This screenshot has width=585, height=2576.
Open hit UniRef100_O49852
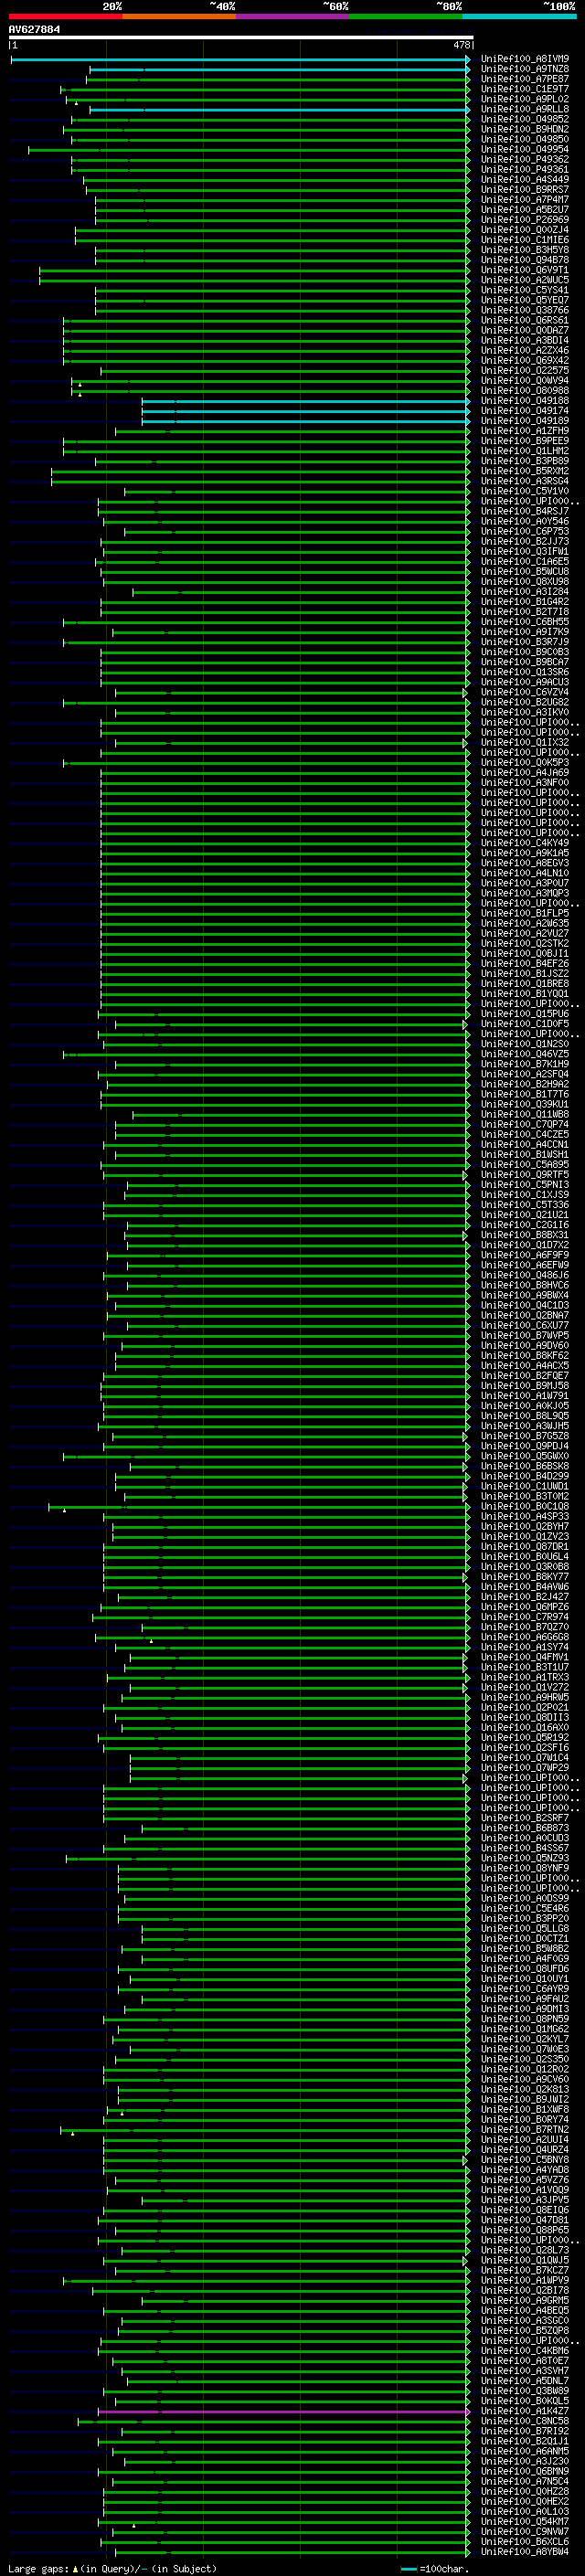525,119
